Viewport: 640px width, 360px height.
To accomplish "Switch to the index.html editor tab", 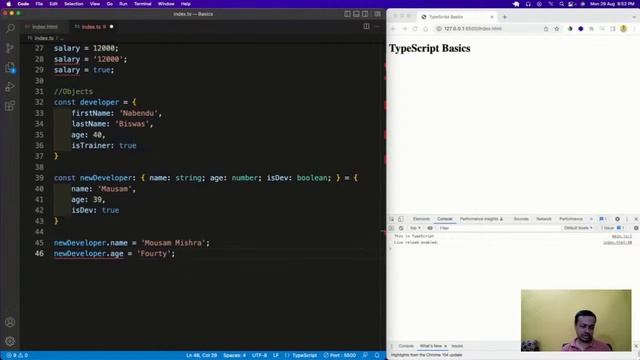I will (45, 27).
